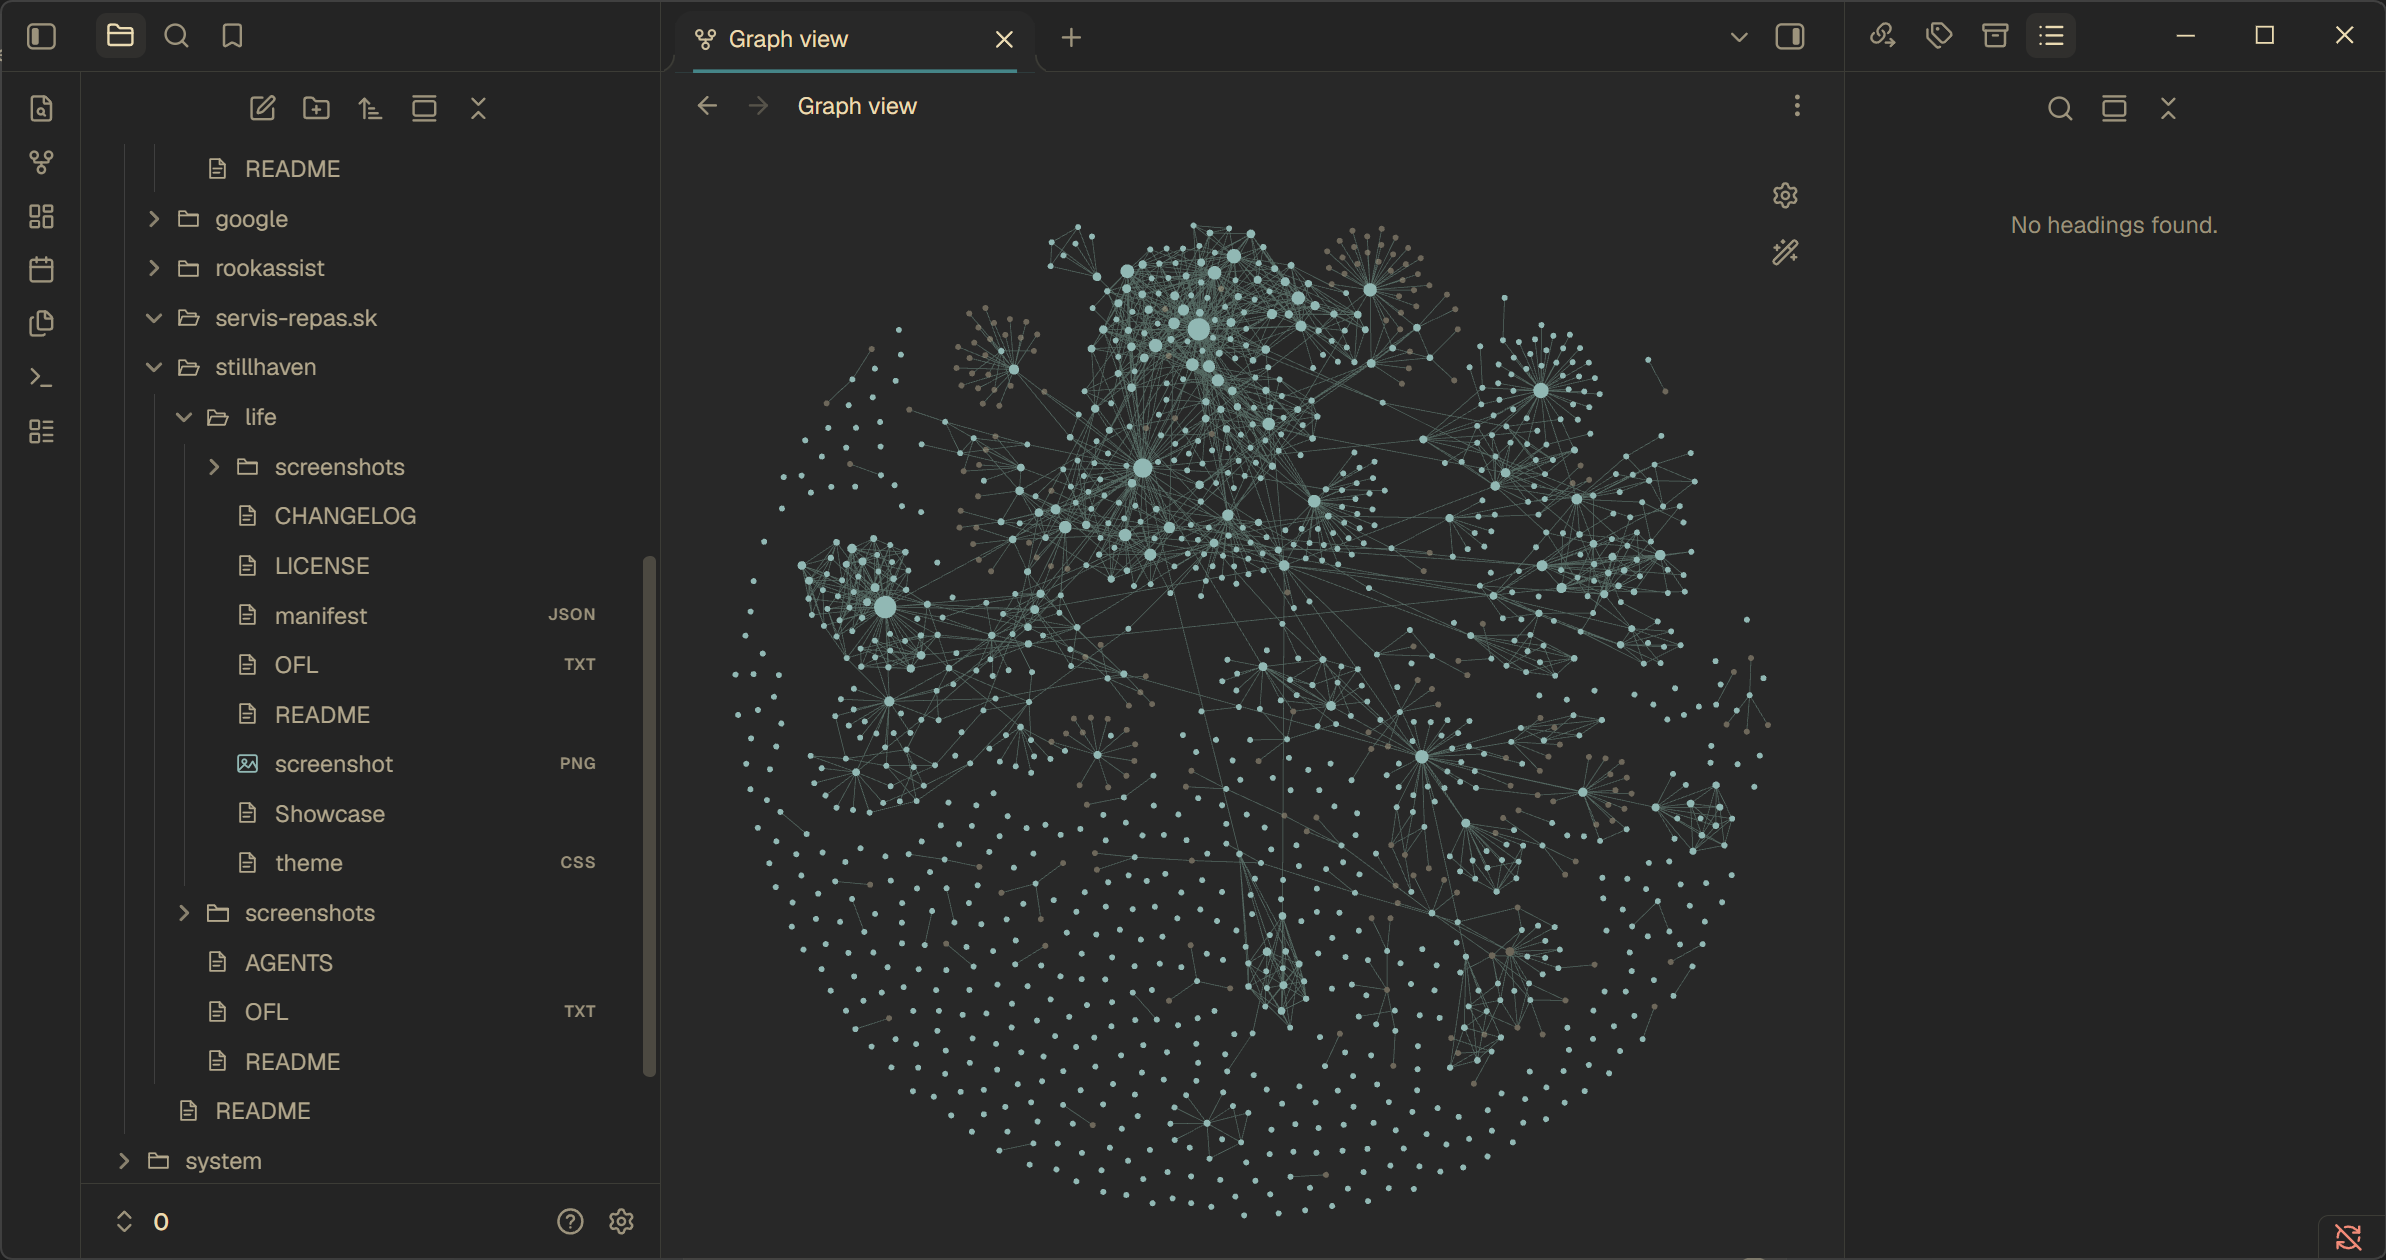Create a new folder with the folder-plus icon

tap(316, 108)
